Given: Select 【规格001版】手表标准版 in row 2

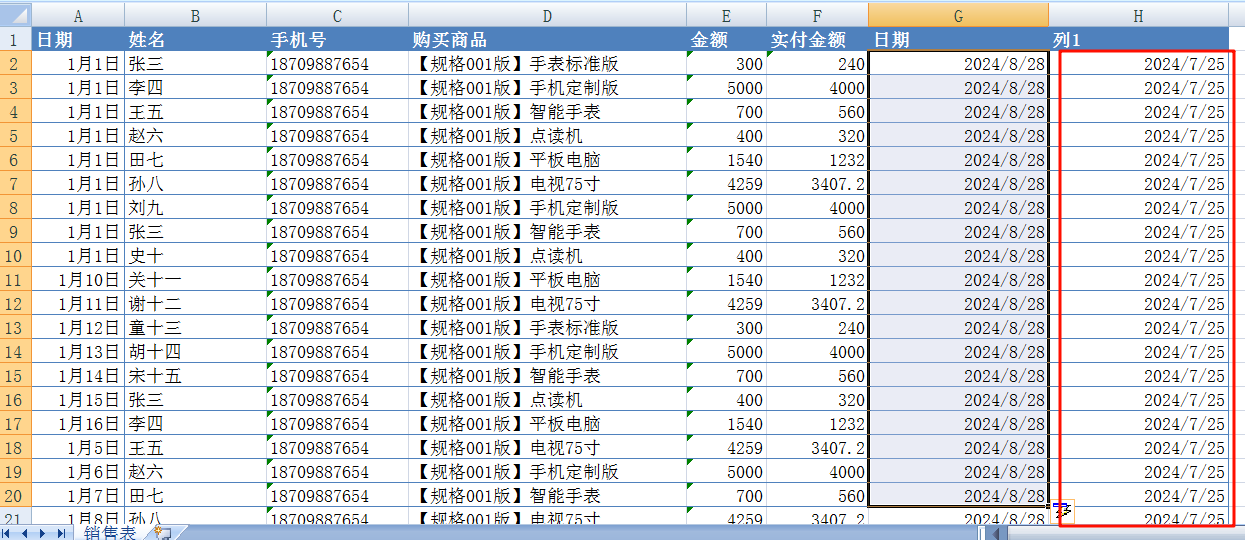Looking at the screenshot, I should [547, 64].
